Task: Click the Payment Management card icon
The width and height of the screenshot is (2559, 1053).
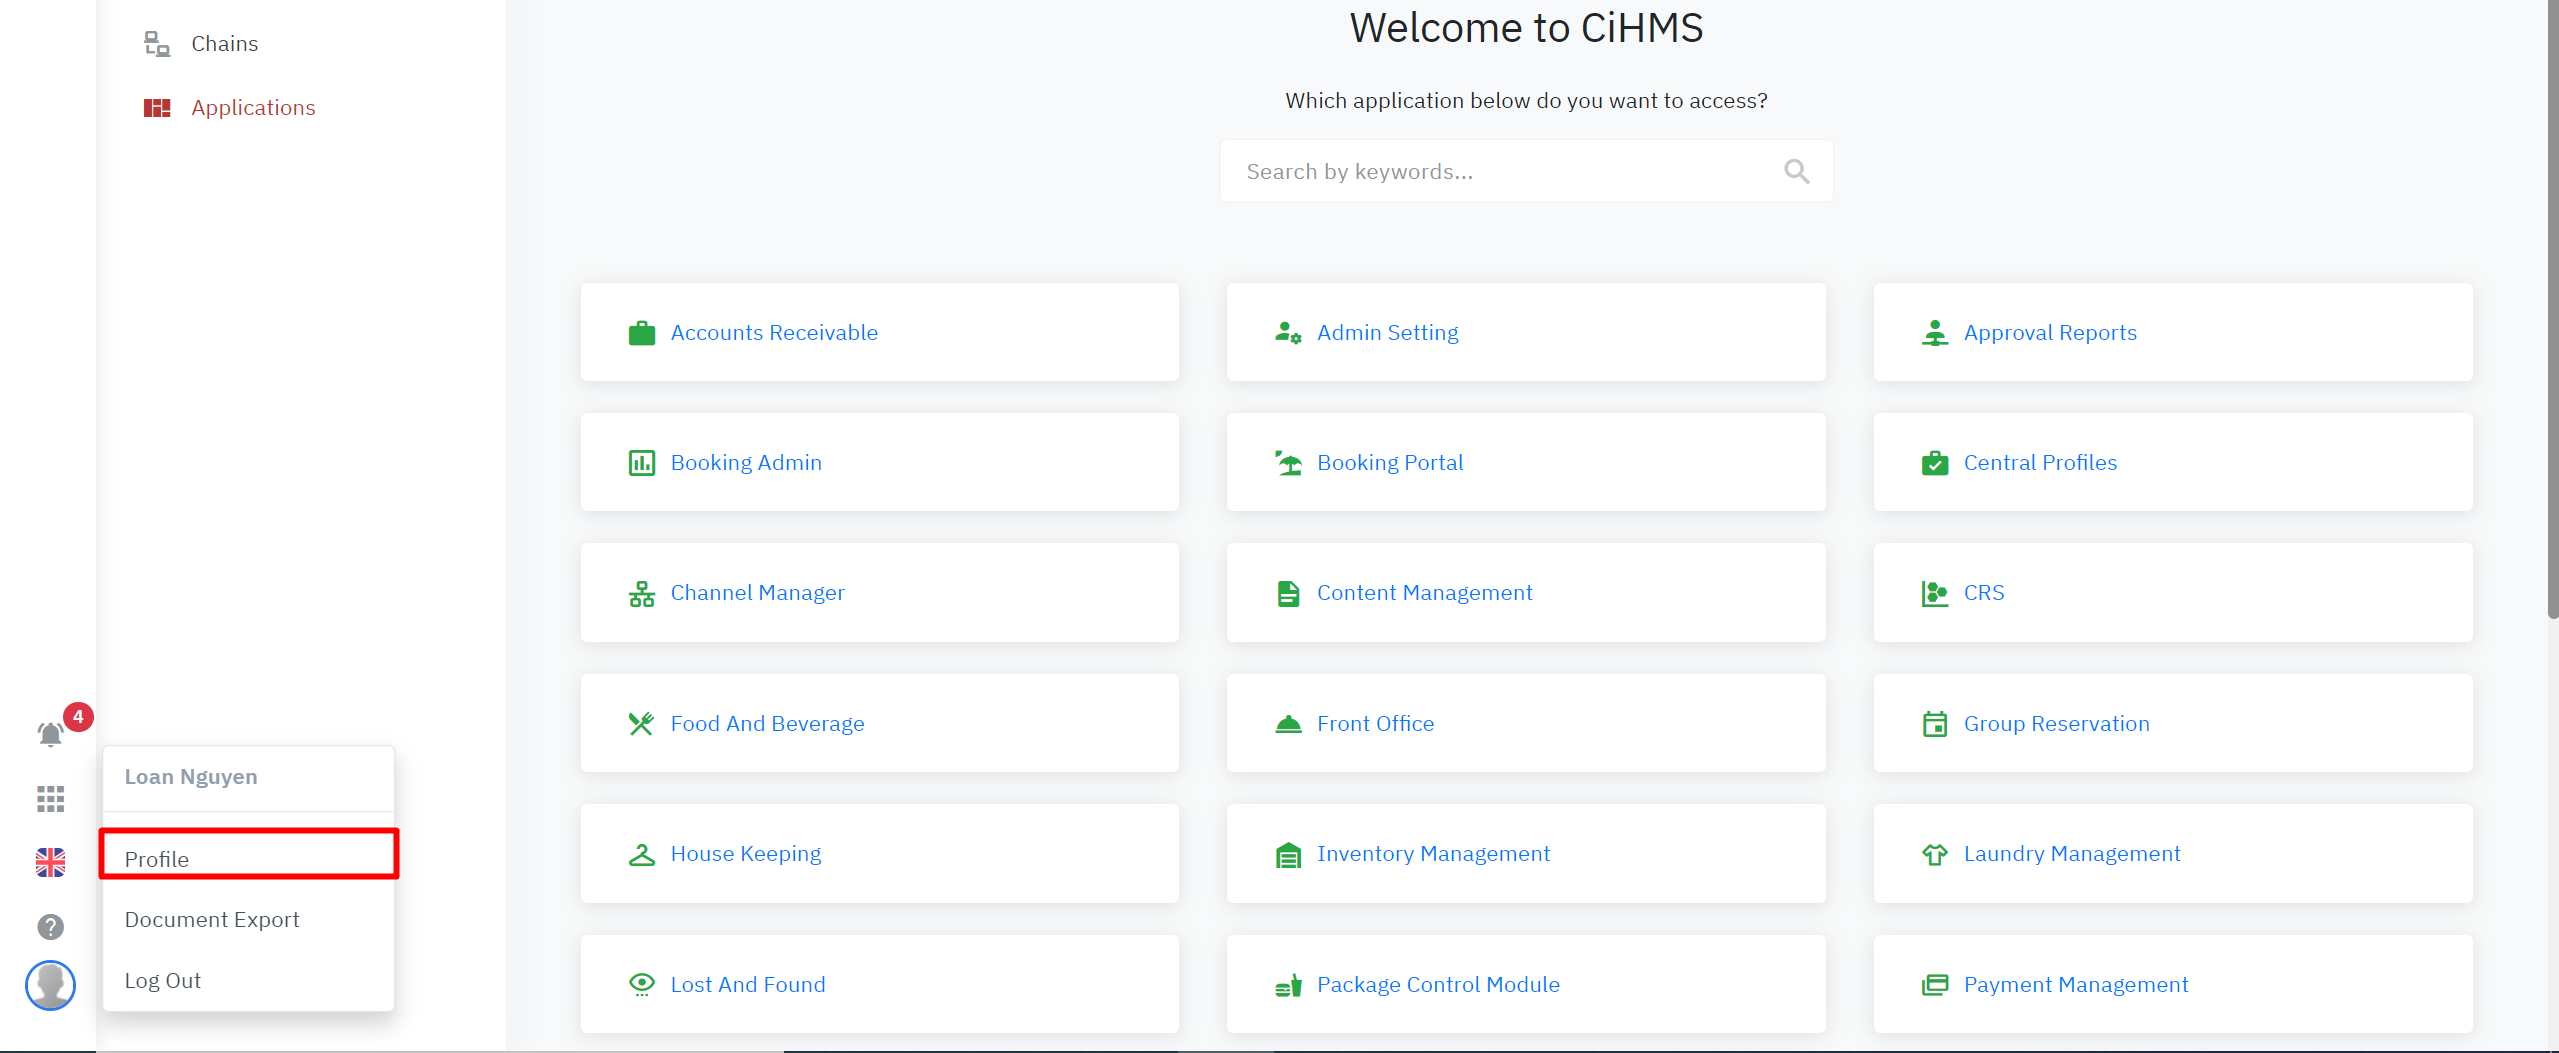Action: [x=1935, y=985]
